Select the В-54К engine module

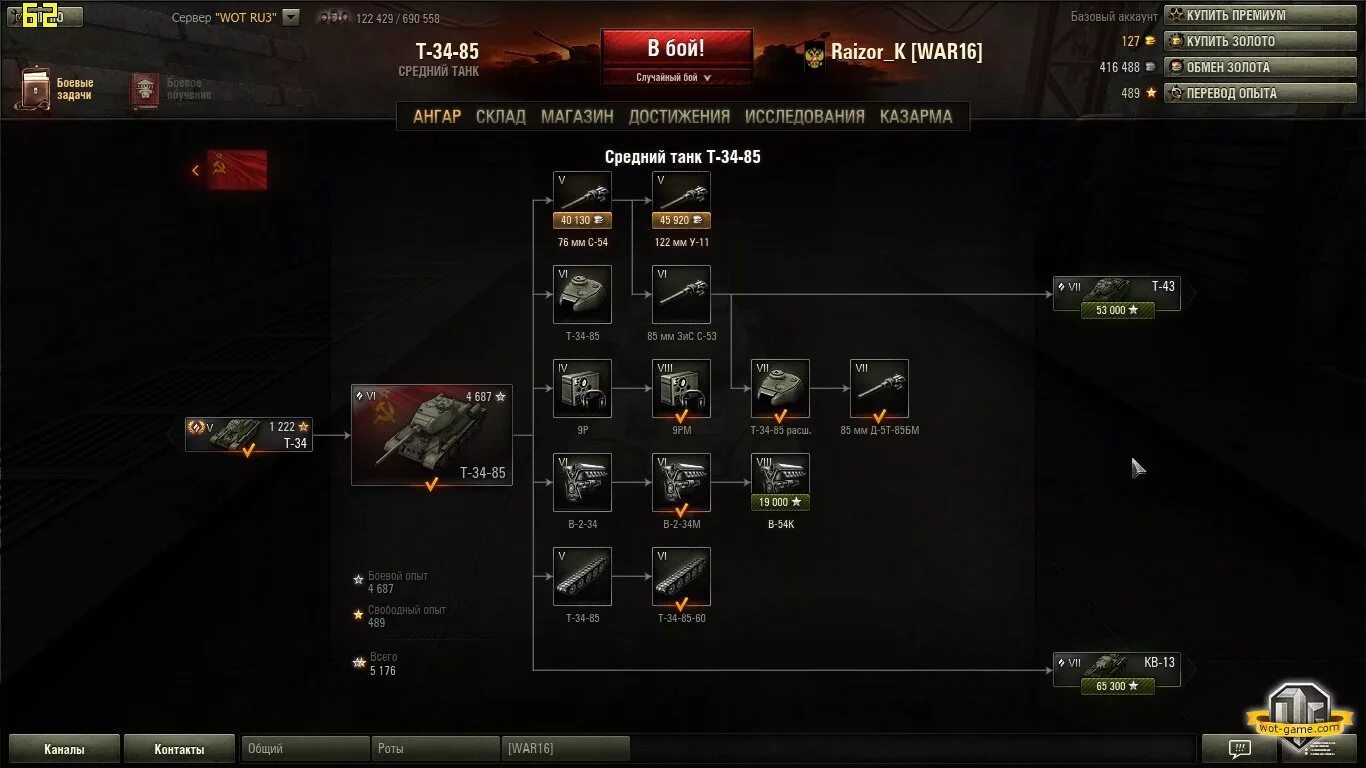(x=780, y=482)
